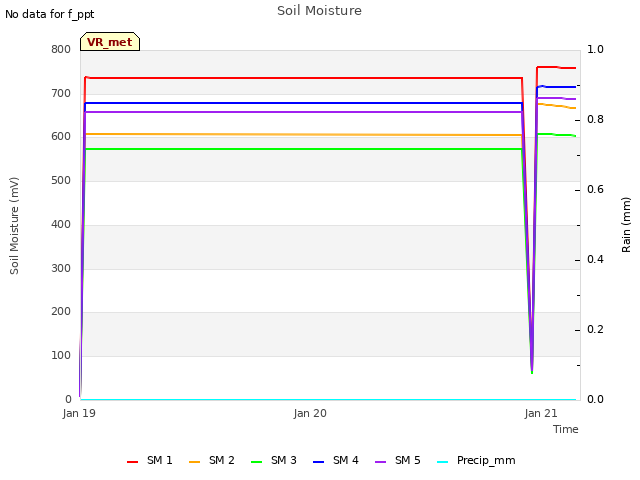Click the purple SM 5 data line
This screenshot has width=640, height=480.
coord(302,112)
